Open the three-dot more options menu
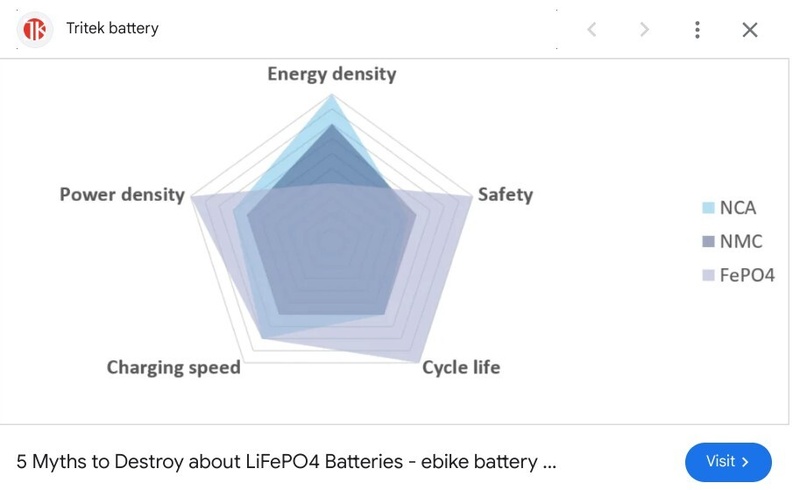This screenshot has height=490, width=800. [697, 30]
